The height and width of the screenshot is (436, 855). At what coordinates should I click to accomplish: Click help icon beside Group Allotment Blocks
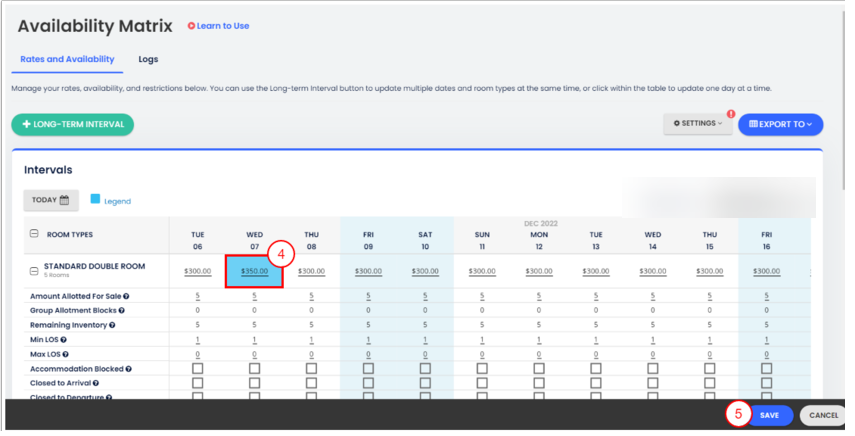[x=122, y=311]
